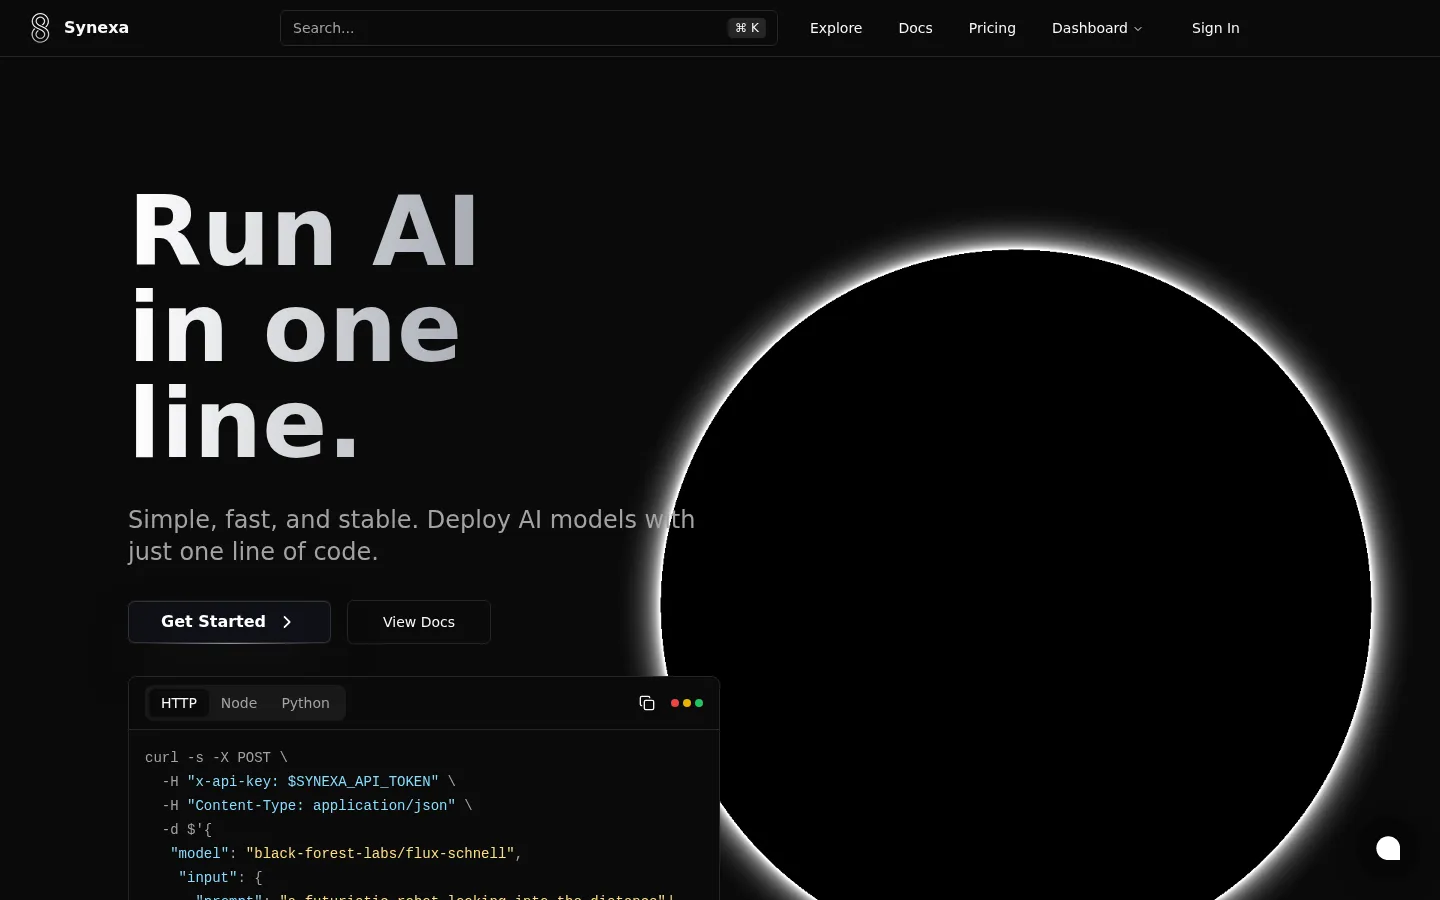
Task: Focus the Search input field
Action: tap(529, 28)
